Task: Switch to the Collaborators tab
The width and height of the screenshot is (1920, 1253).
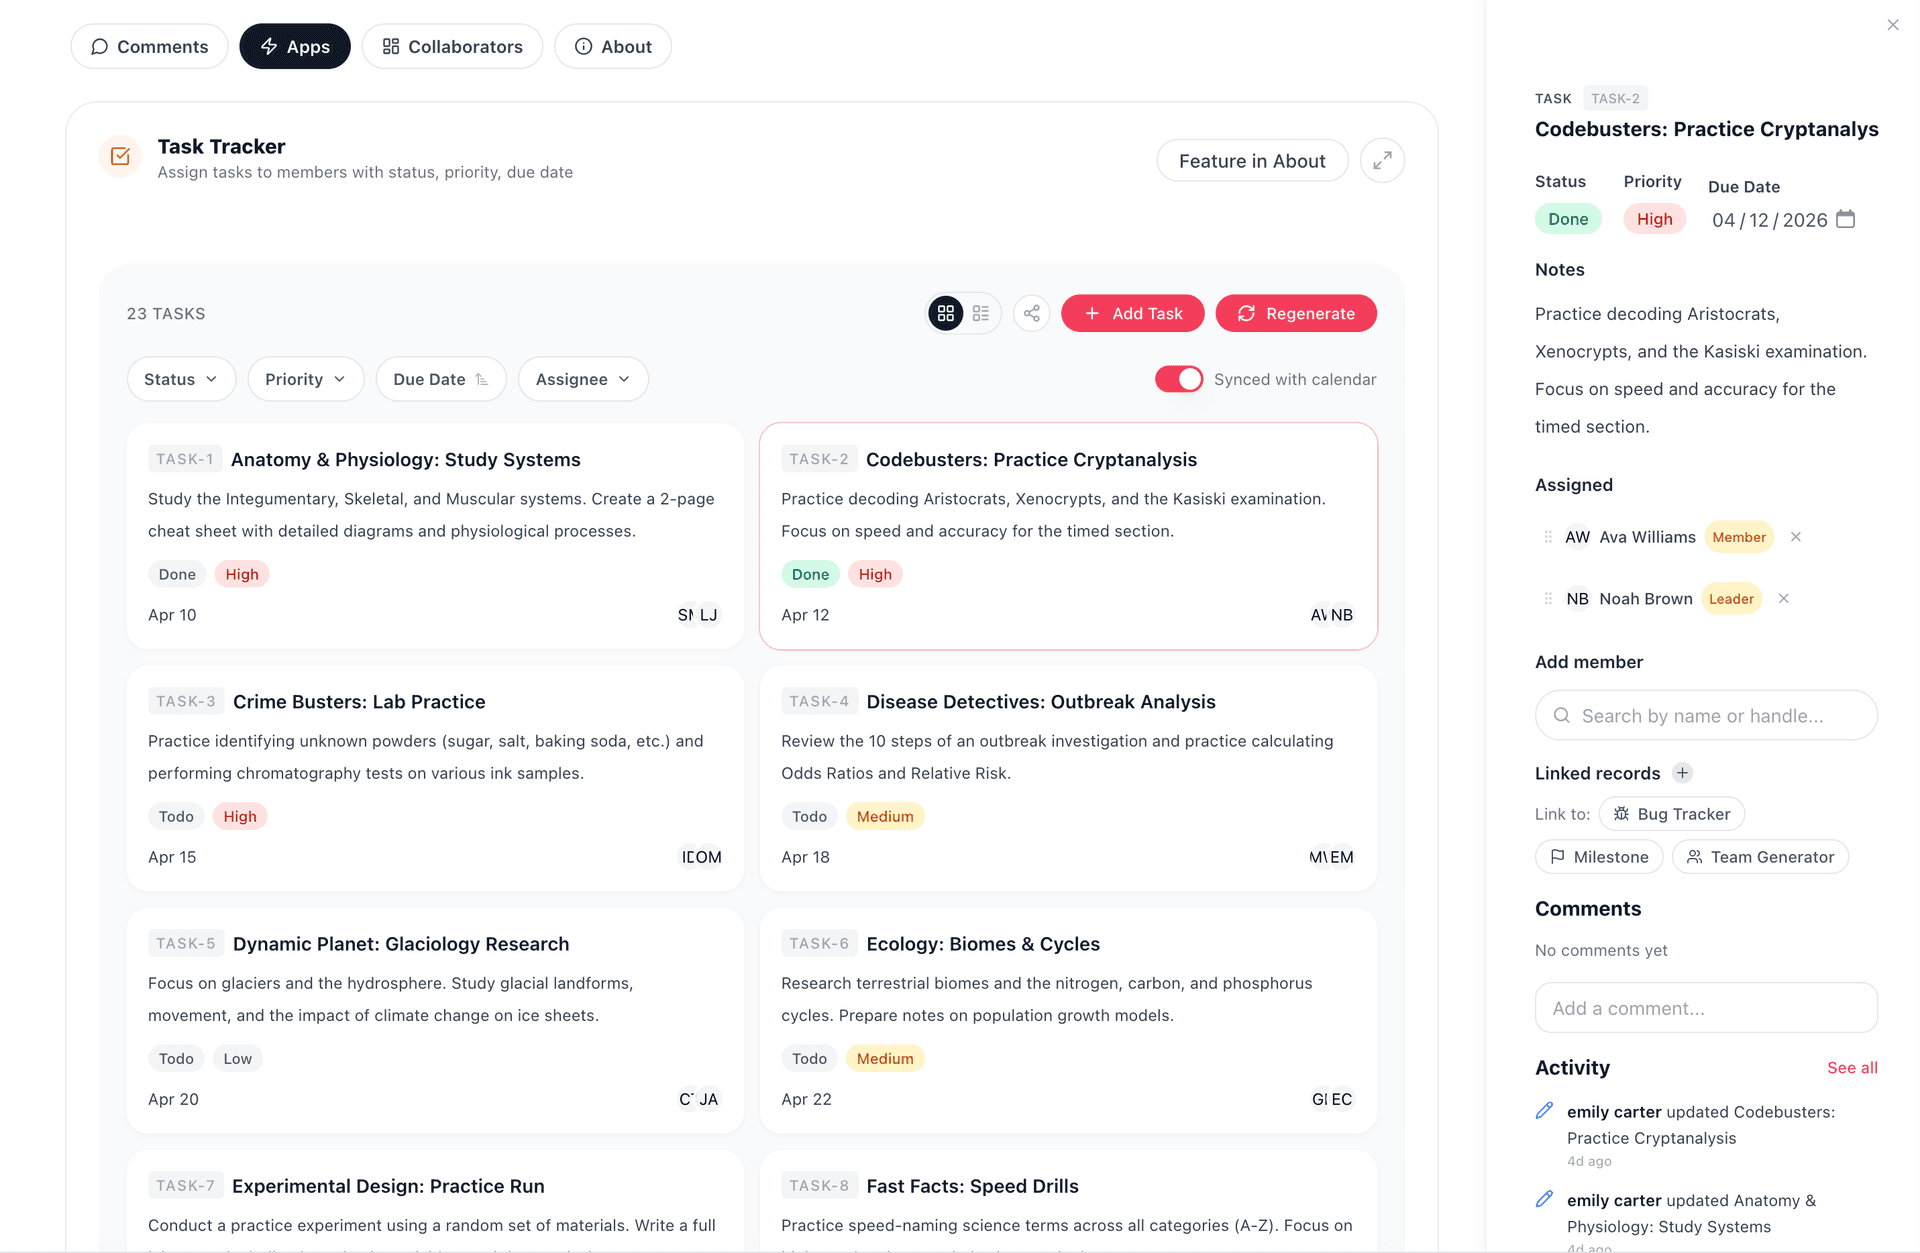Action: pyautogui.click(x=452, y=46)
